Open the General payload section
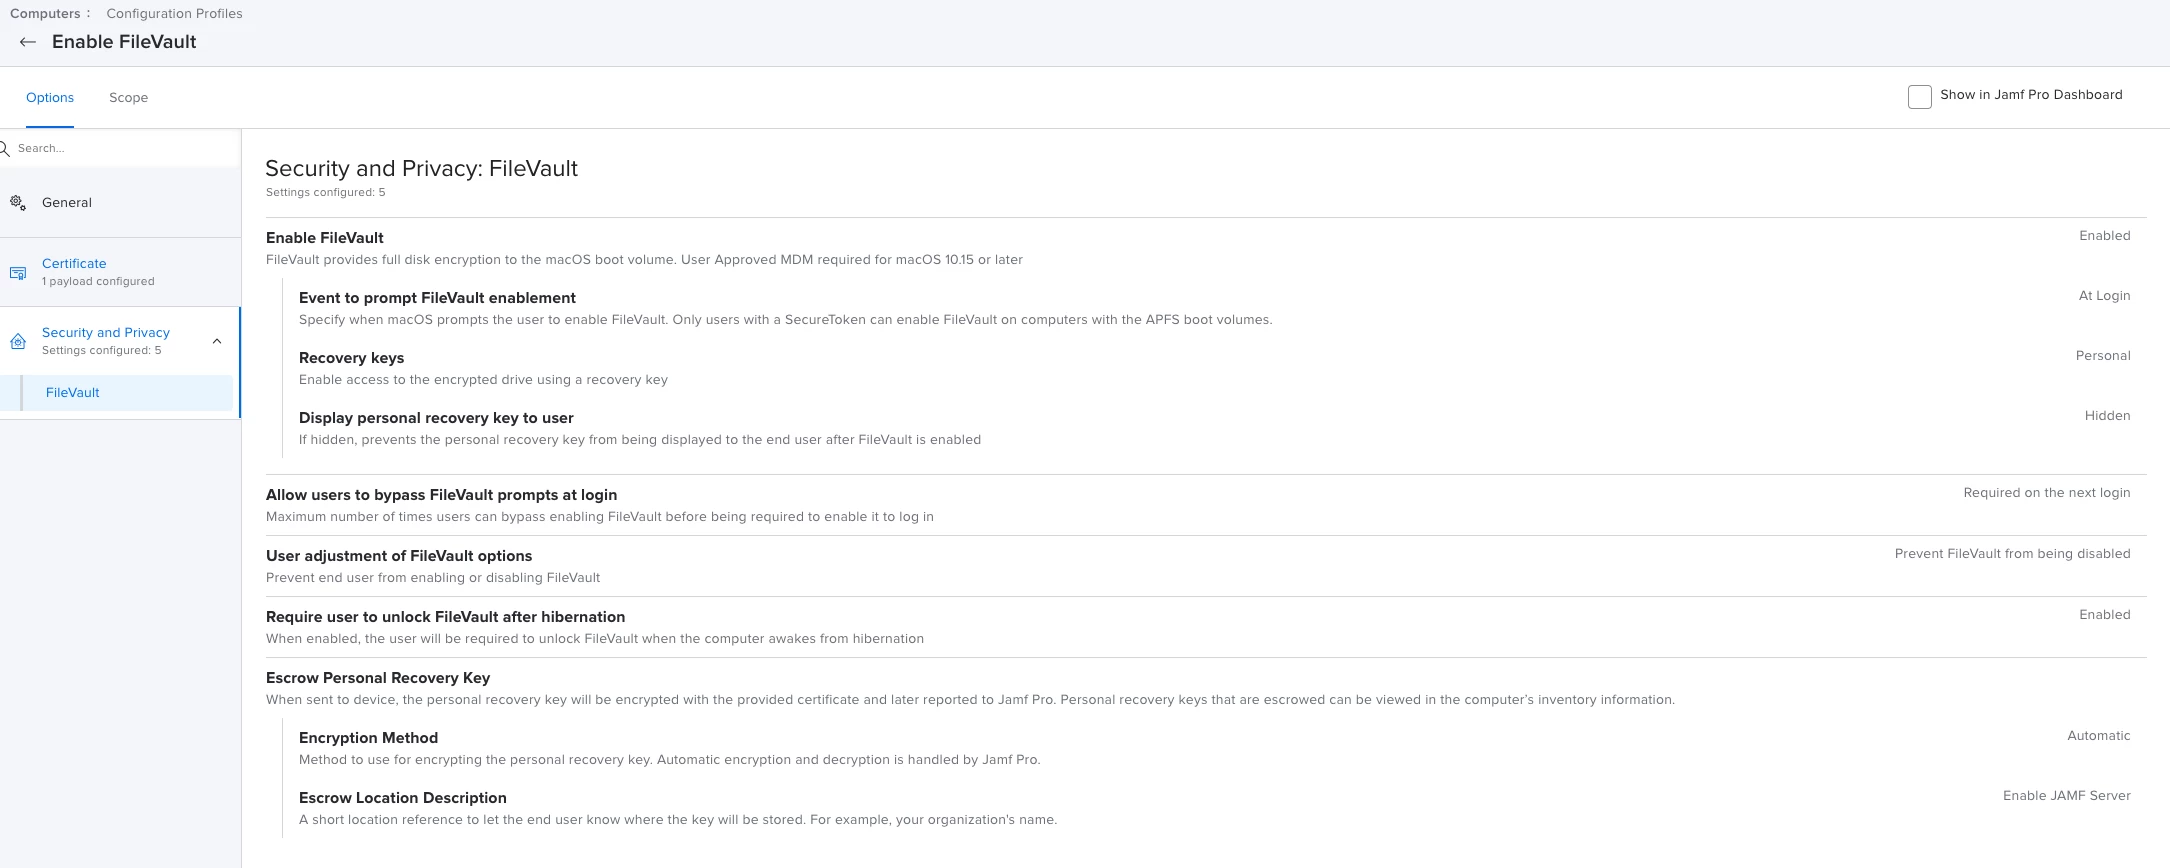 point(120,202)
